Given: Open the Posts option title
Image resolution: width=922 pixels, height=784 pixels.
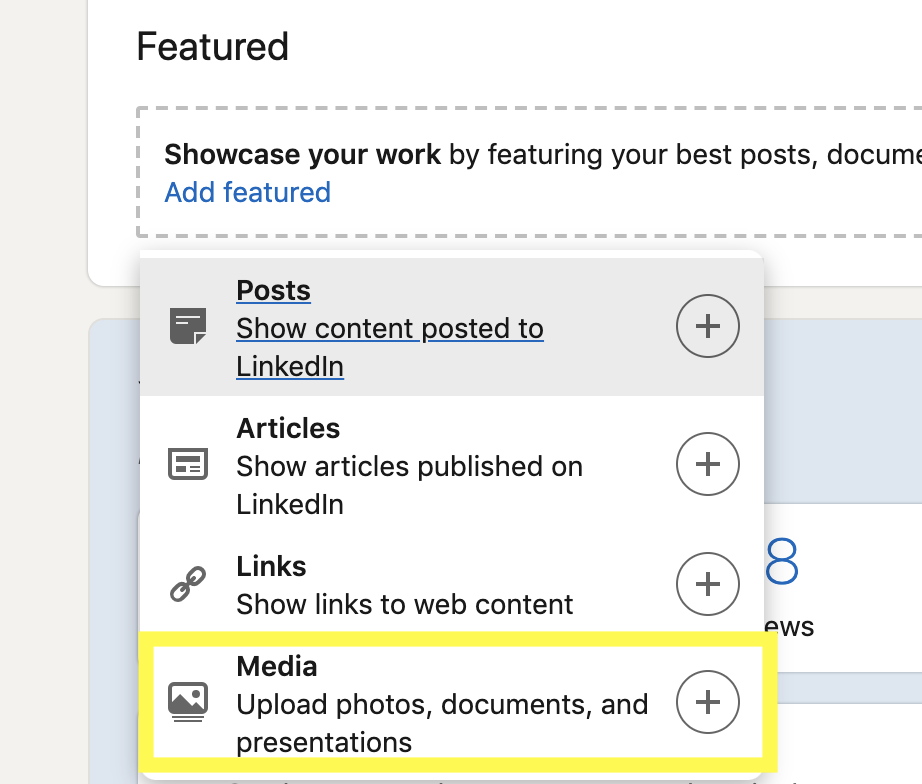Looking at the screenshot, I should point(273,290).
